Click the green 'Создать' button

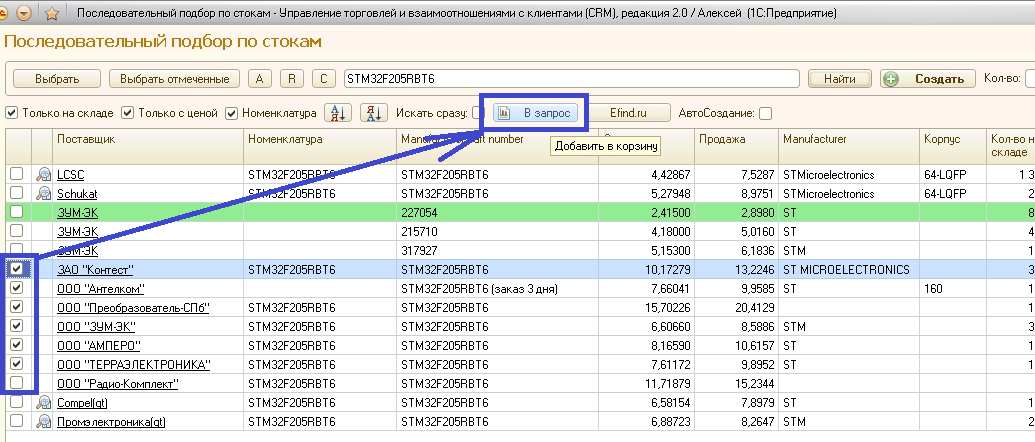(927, 79)
